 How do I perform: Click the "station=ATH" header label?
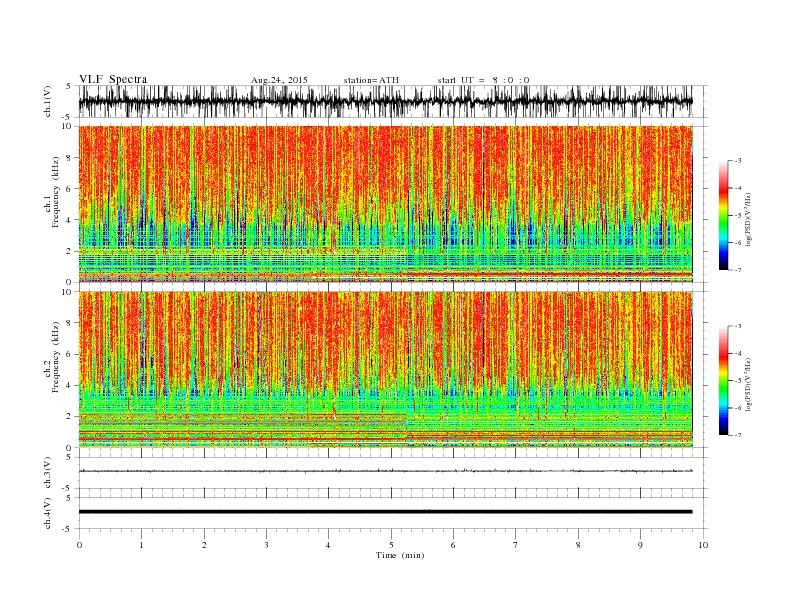tap(371, 80)
